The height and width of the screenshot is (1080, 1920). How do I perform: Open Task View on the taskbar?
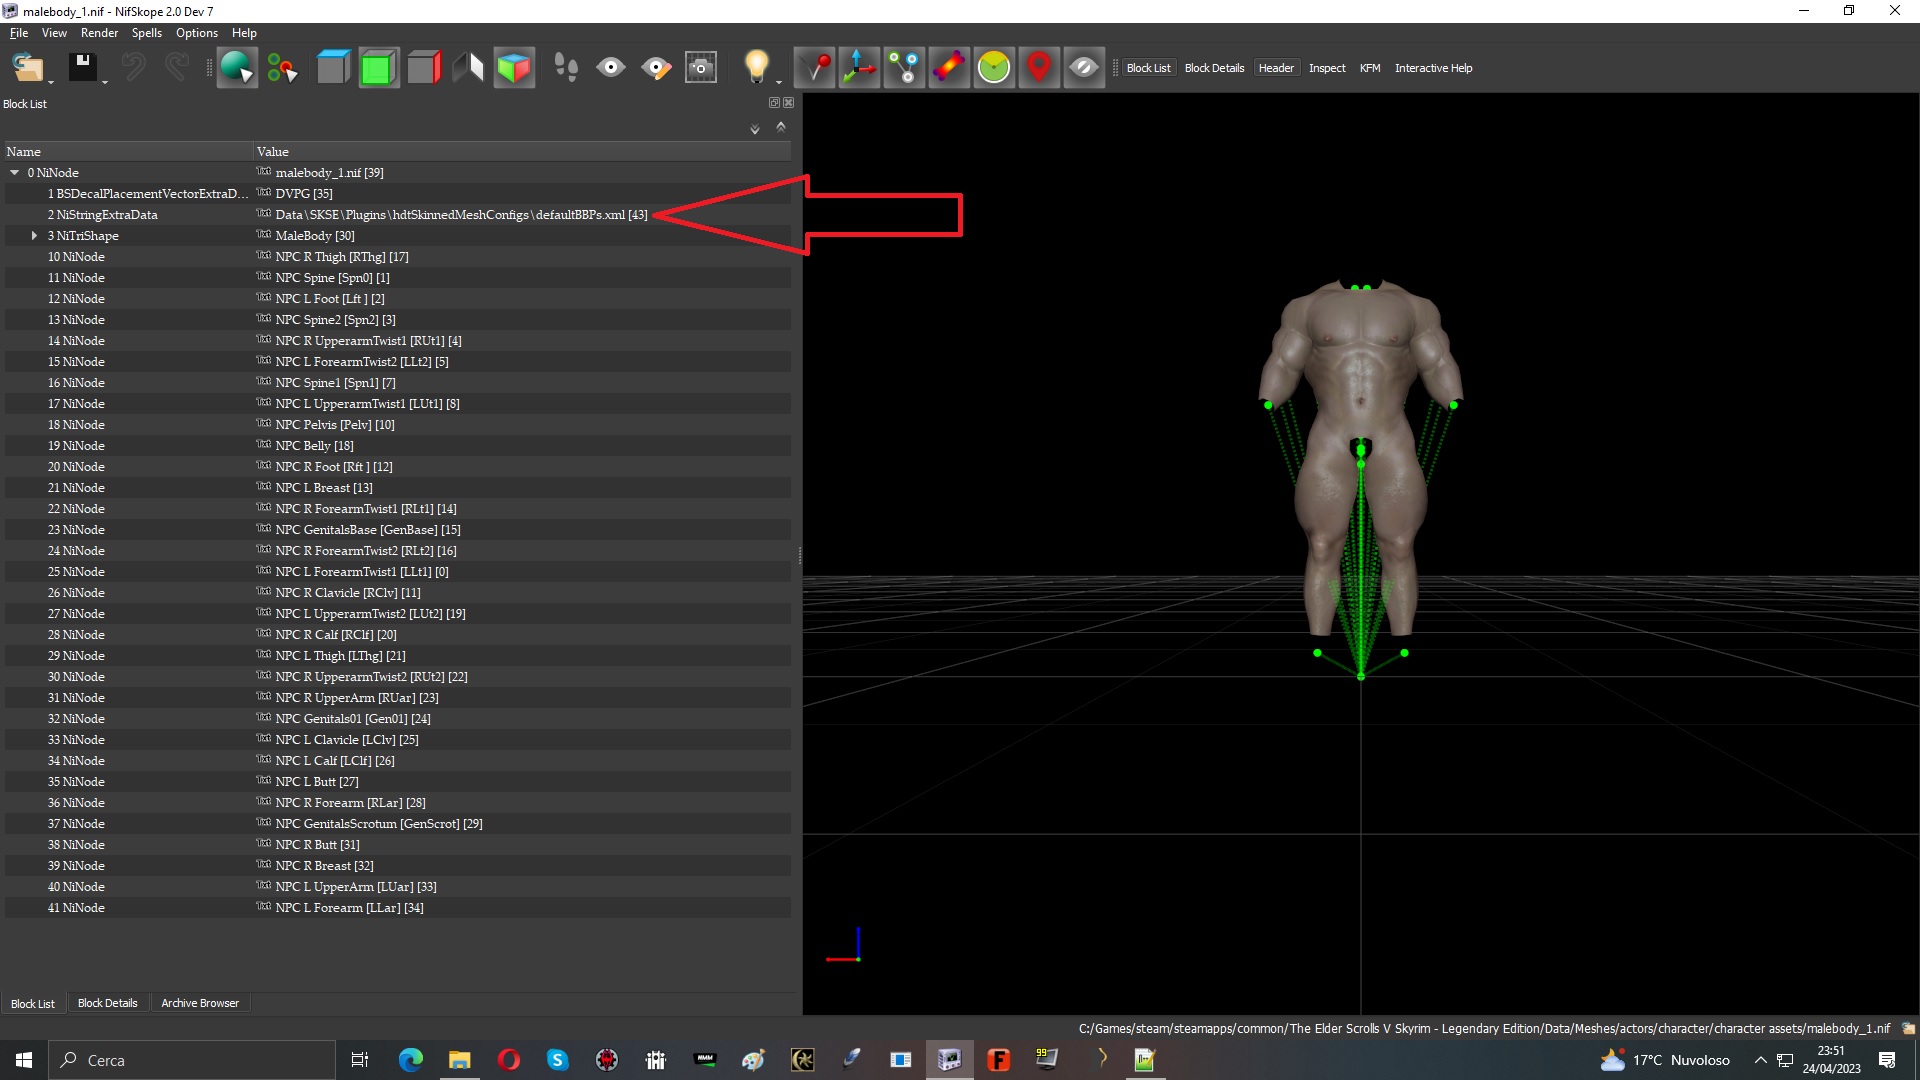click(x=360, y=1060)
